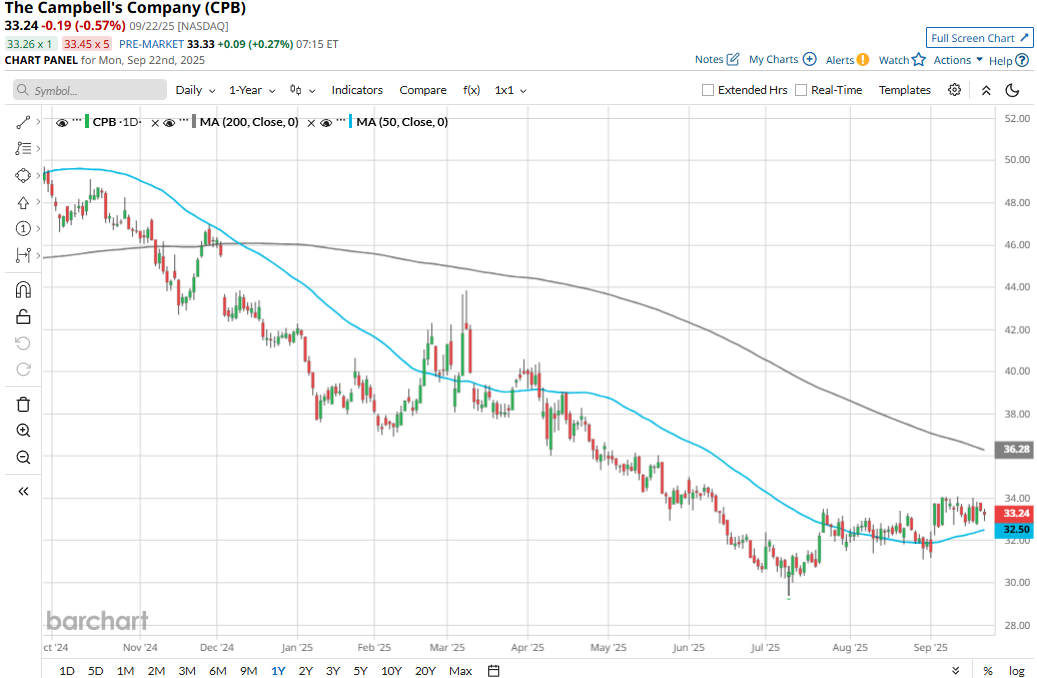
Task: Select the Max time range
Action: click(x=460, y=671)
